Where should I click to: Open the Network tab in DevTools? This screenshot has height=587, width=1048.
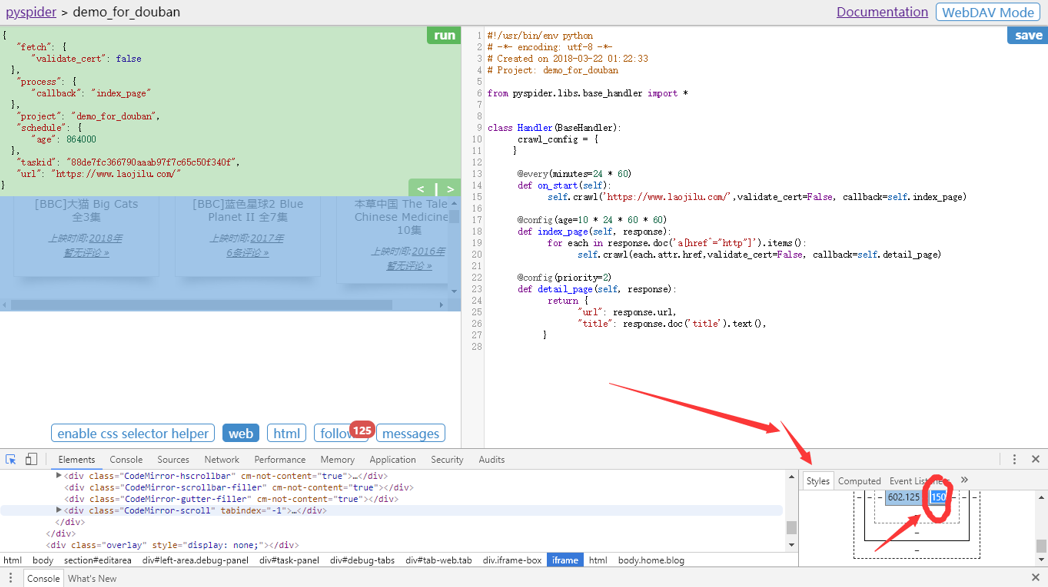pyautogui.click(x=221, y=460)
